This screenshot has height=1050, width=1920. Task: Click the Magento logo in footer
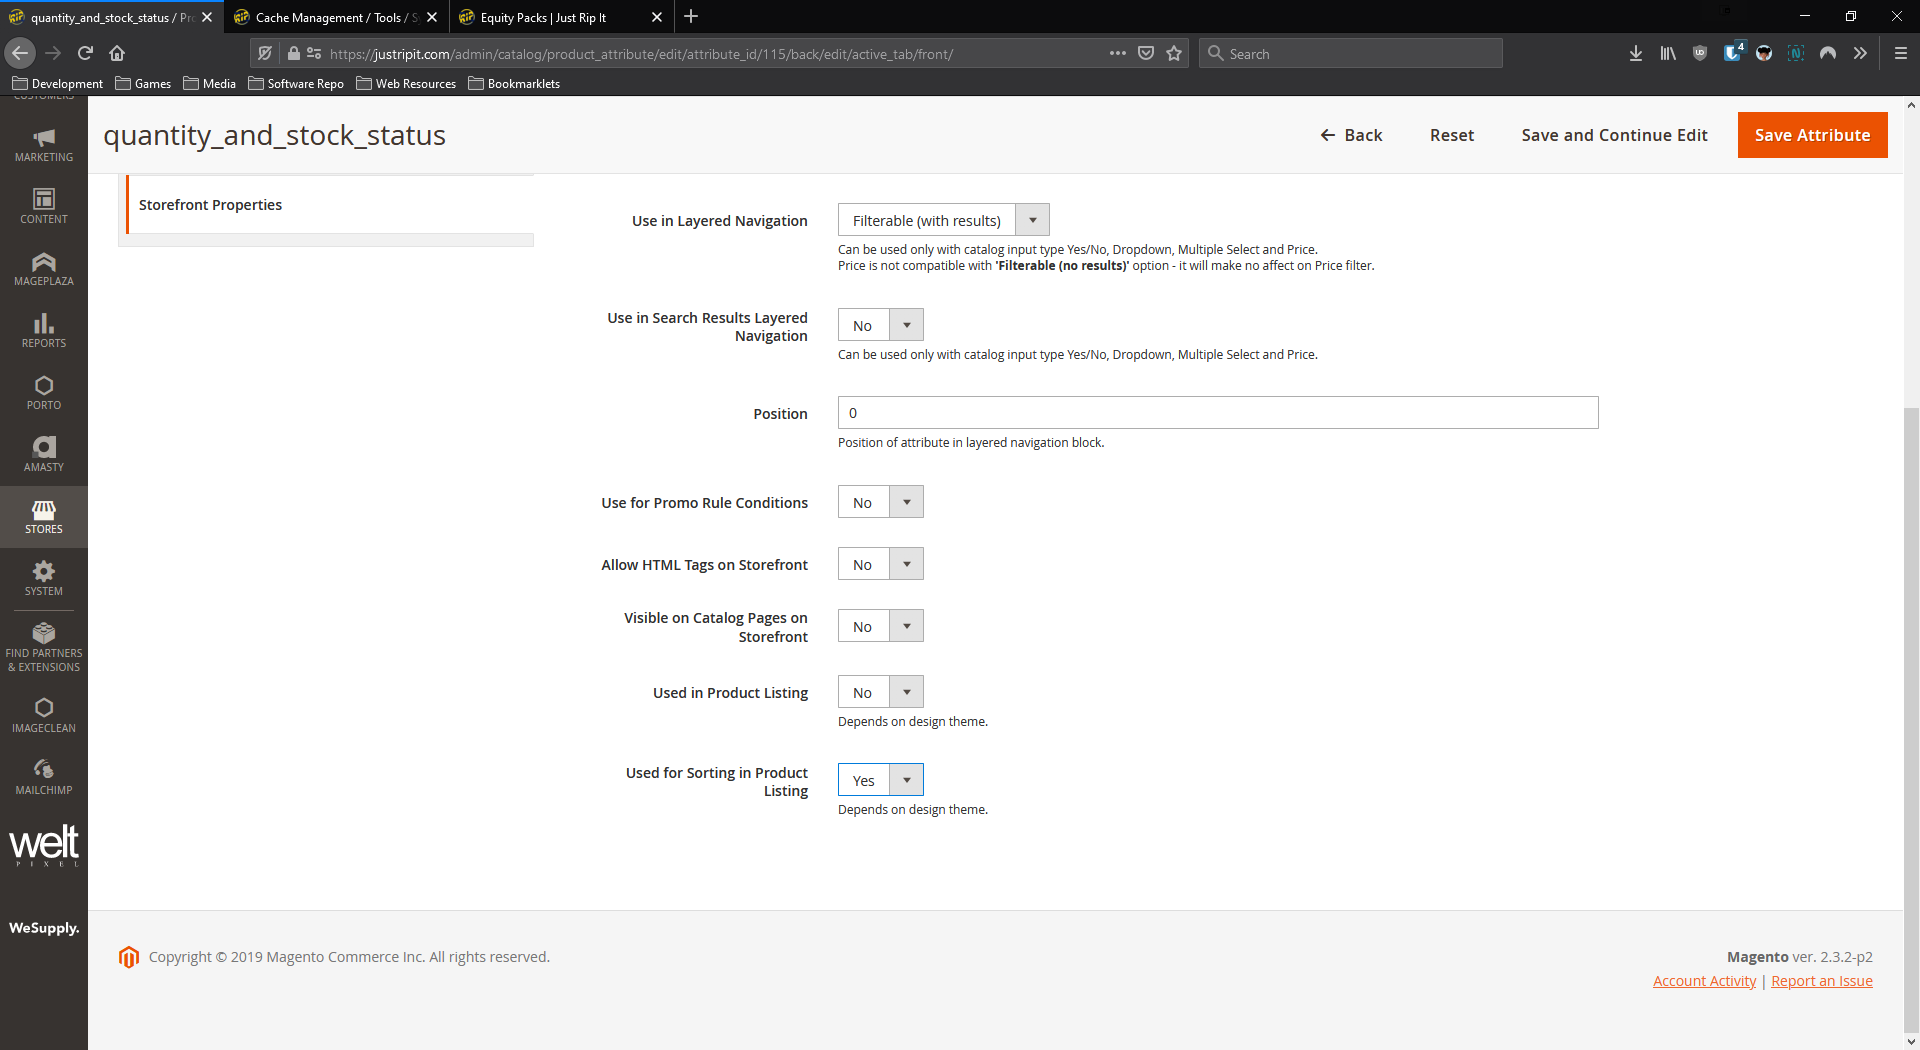click(129, 957)
